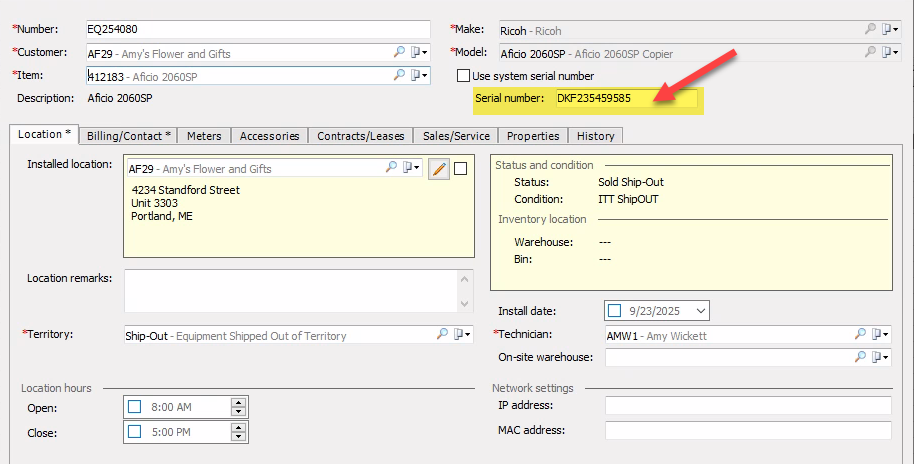This screenshot has height=464, width=914.
Task: Click inside the Location remarks text box
Action: 291,290
